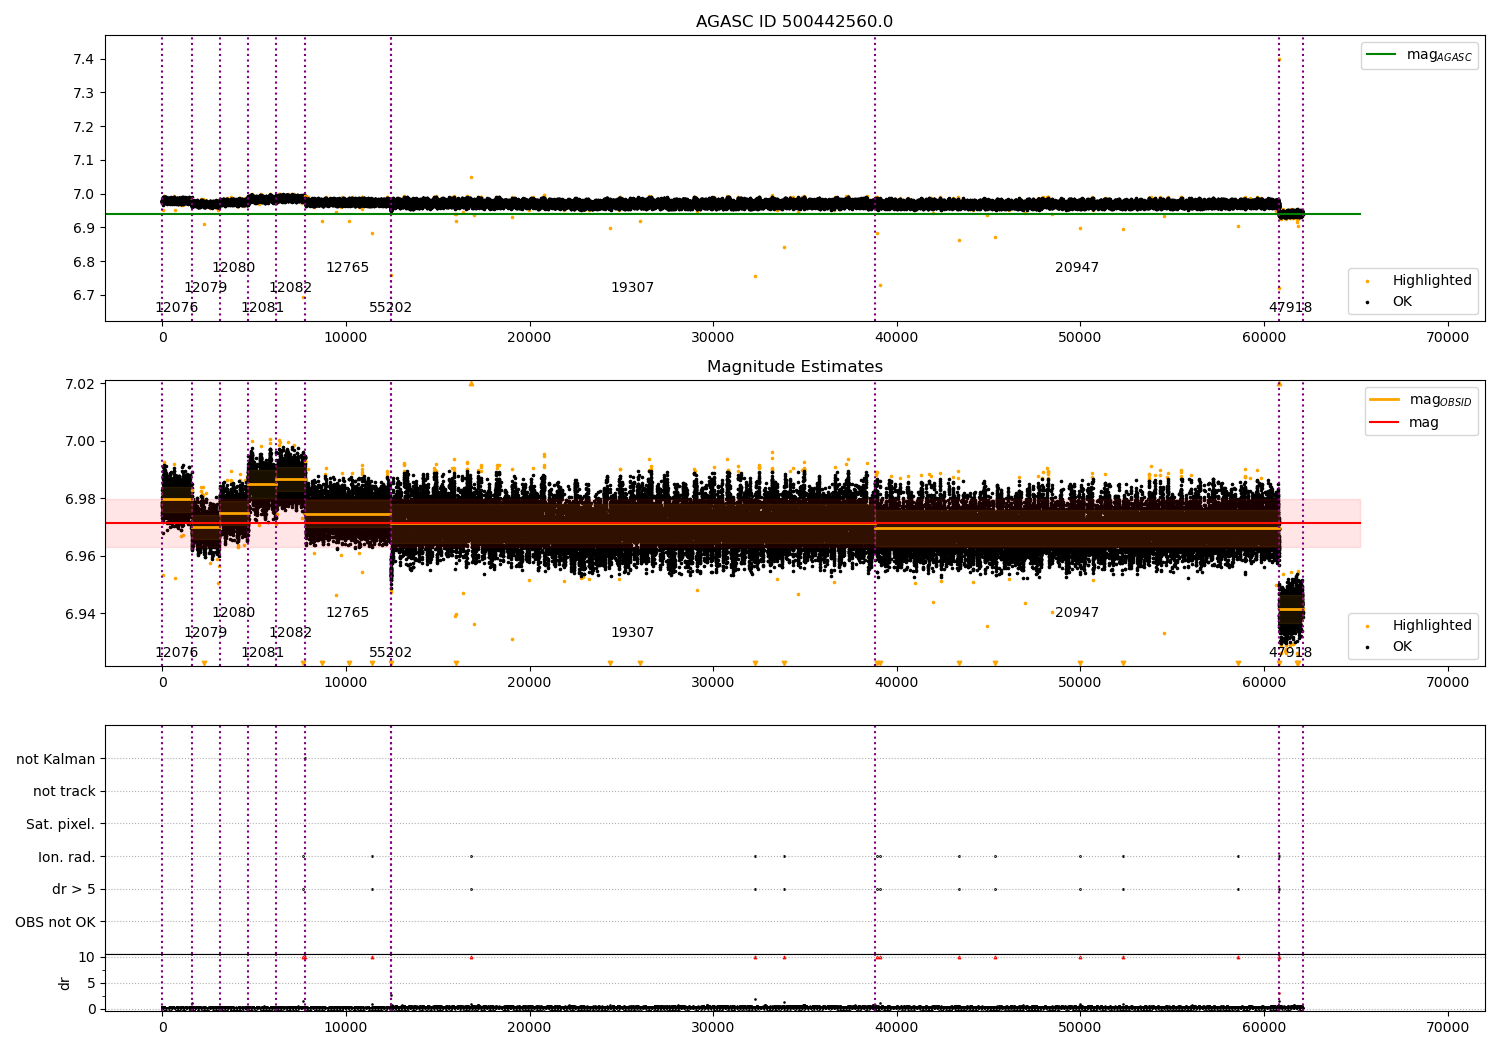Click the red 'mag' legend line sample
Viewport: 1500px width, 1050px height.
(x=1384, y=422)
